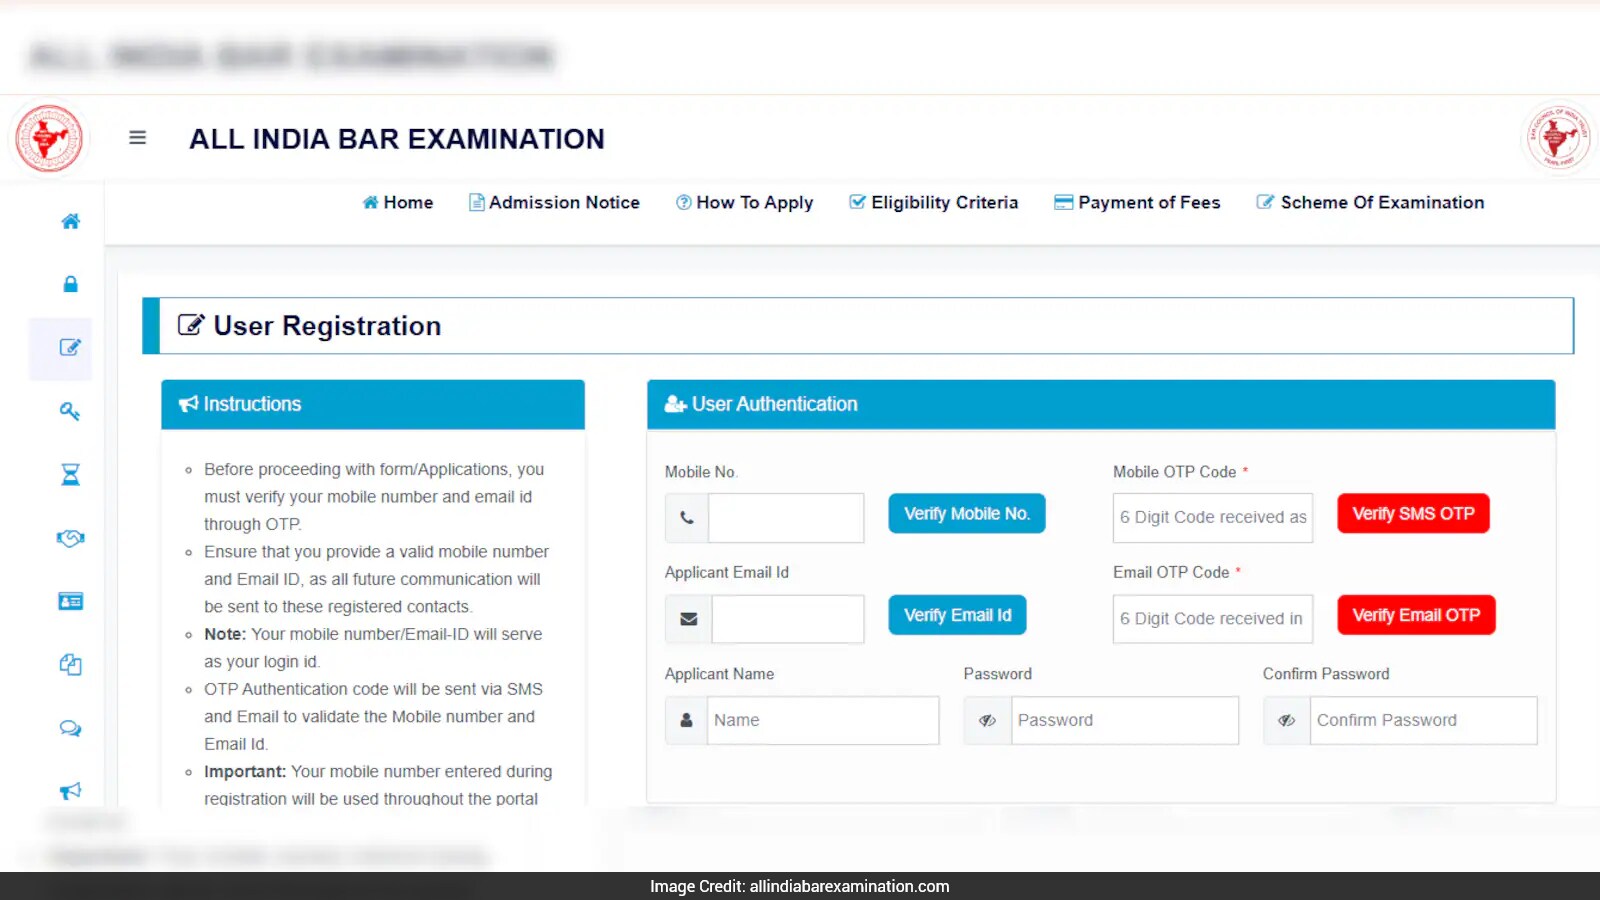Click the Verify Email Id button

(957, 615)
